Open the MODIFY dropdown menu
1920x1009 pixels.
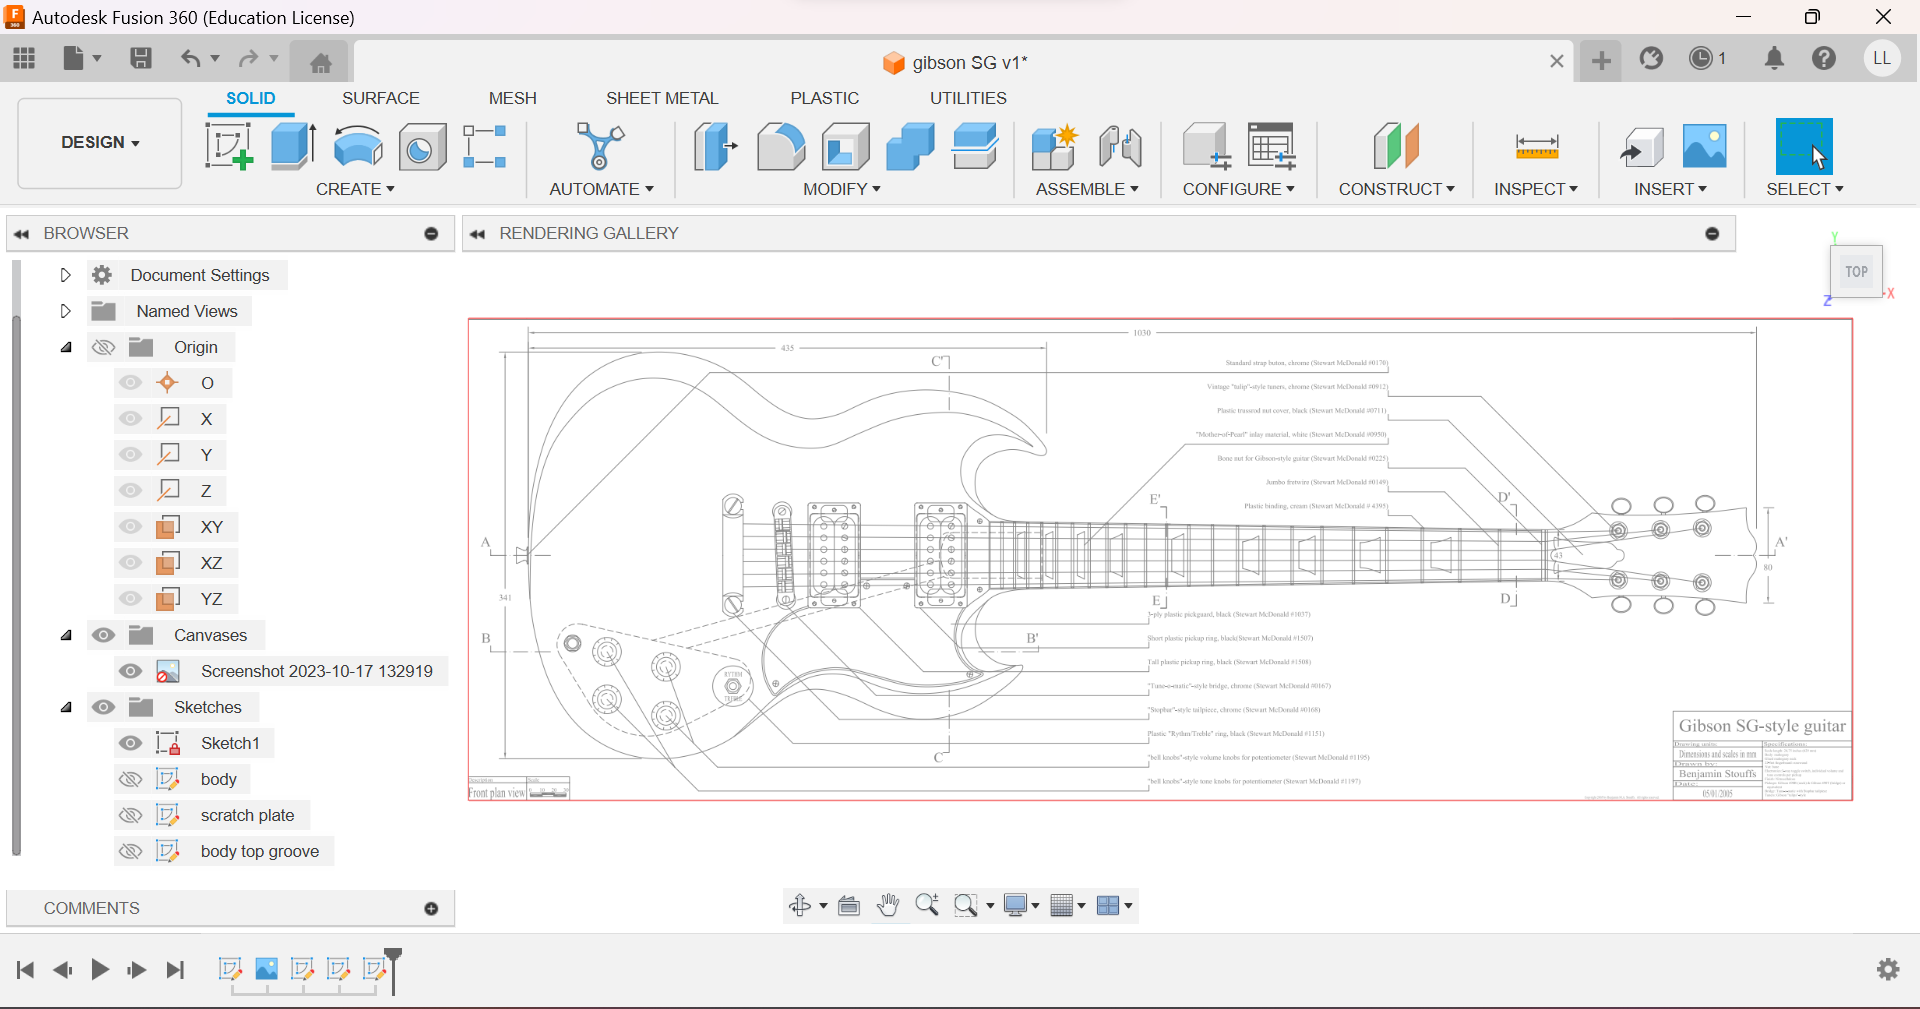point(842,189)
